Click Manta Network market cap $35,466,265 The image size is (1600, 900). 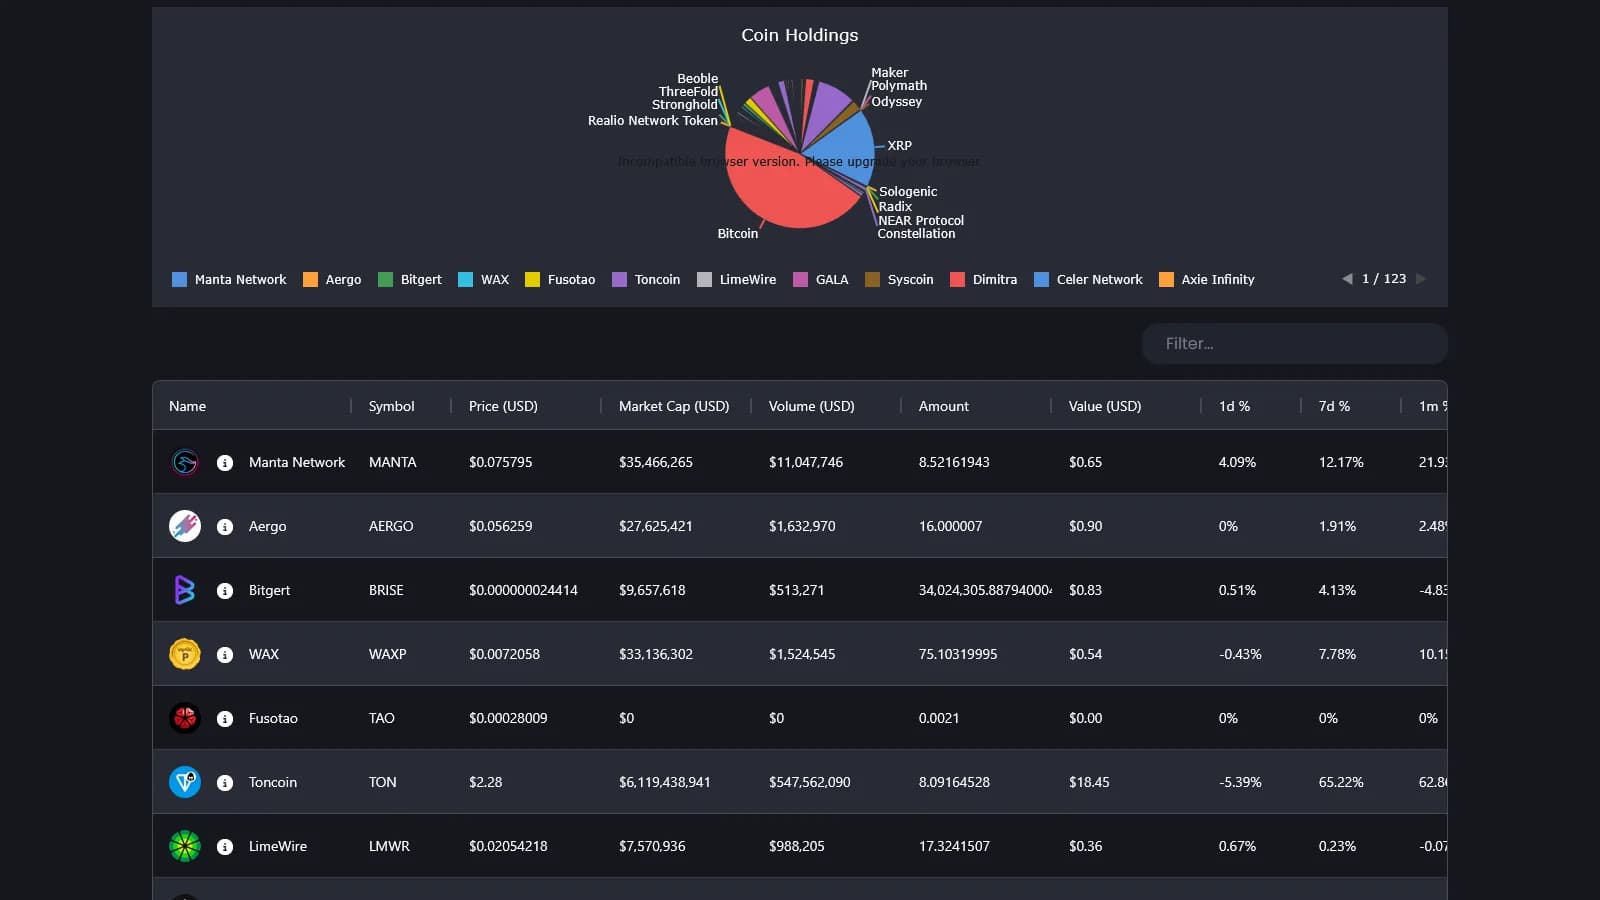pos(656,462)
